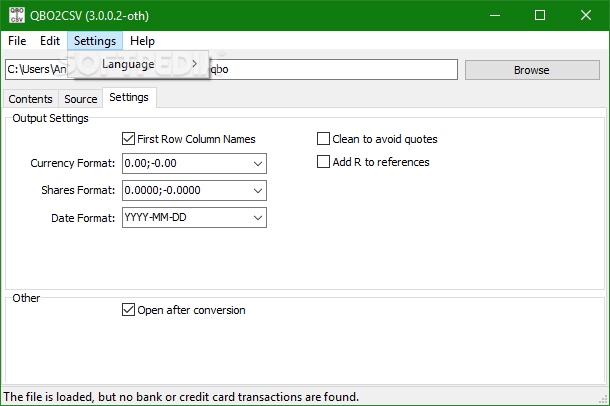Viewport: 610px width, 406px height.
Task: Click the file path input field
Action: [231, 70]
